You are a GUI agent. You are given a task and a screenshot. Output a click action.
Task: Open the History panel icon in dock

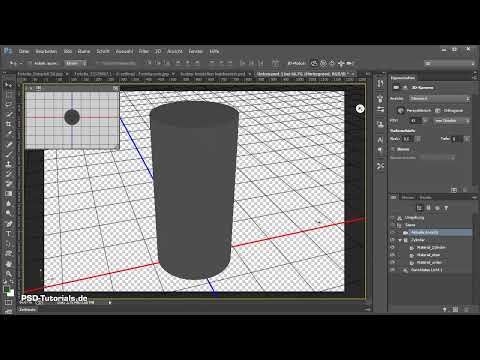point(380,83)
